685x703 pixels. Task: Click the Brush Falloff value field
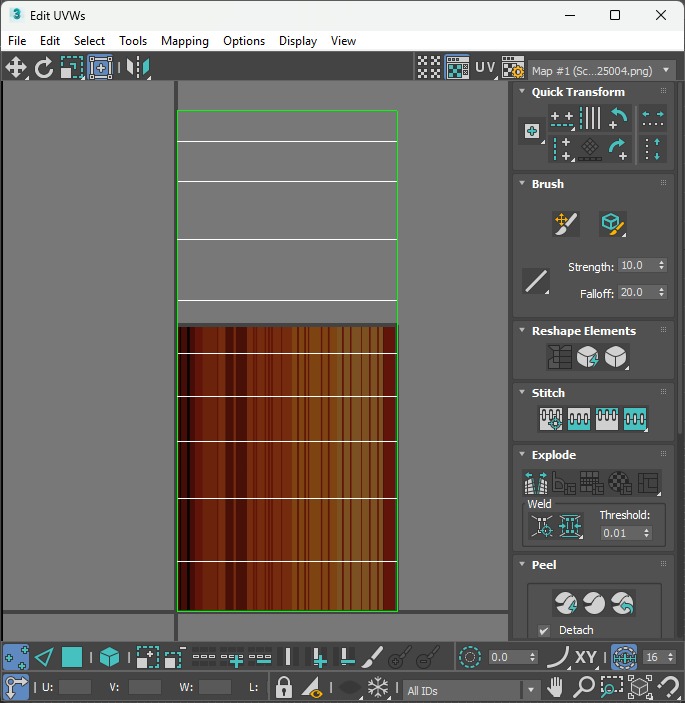point(637,292)
